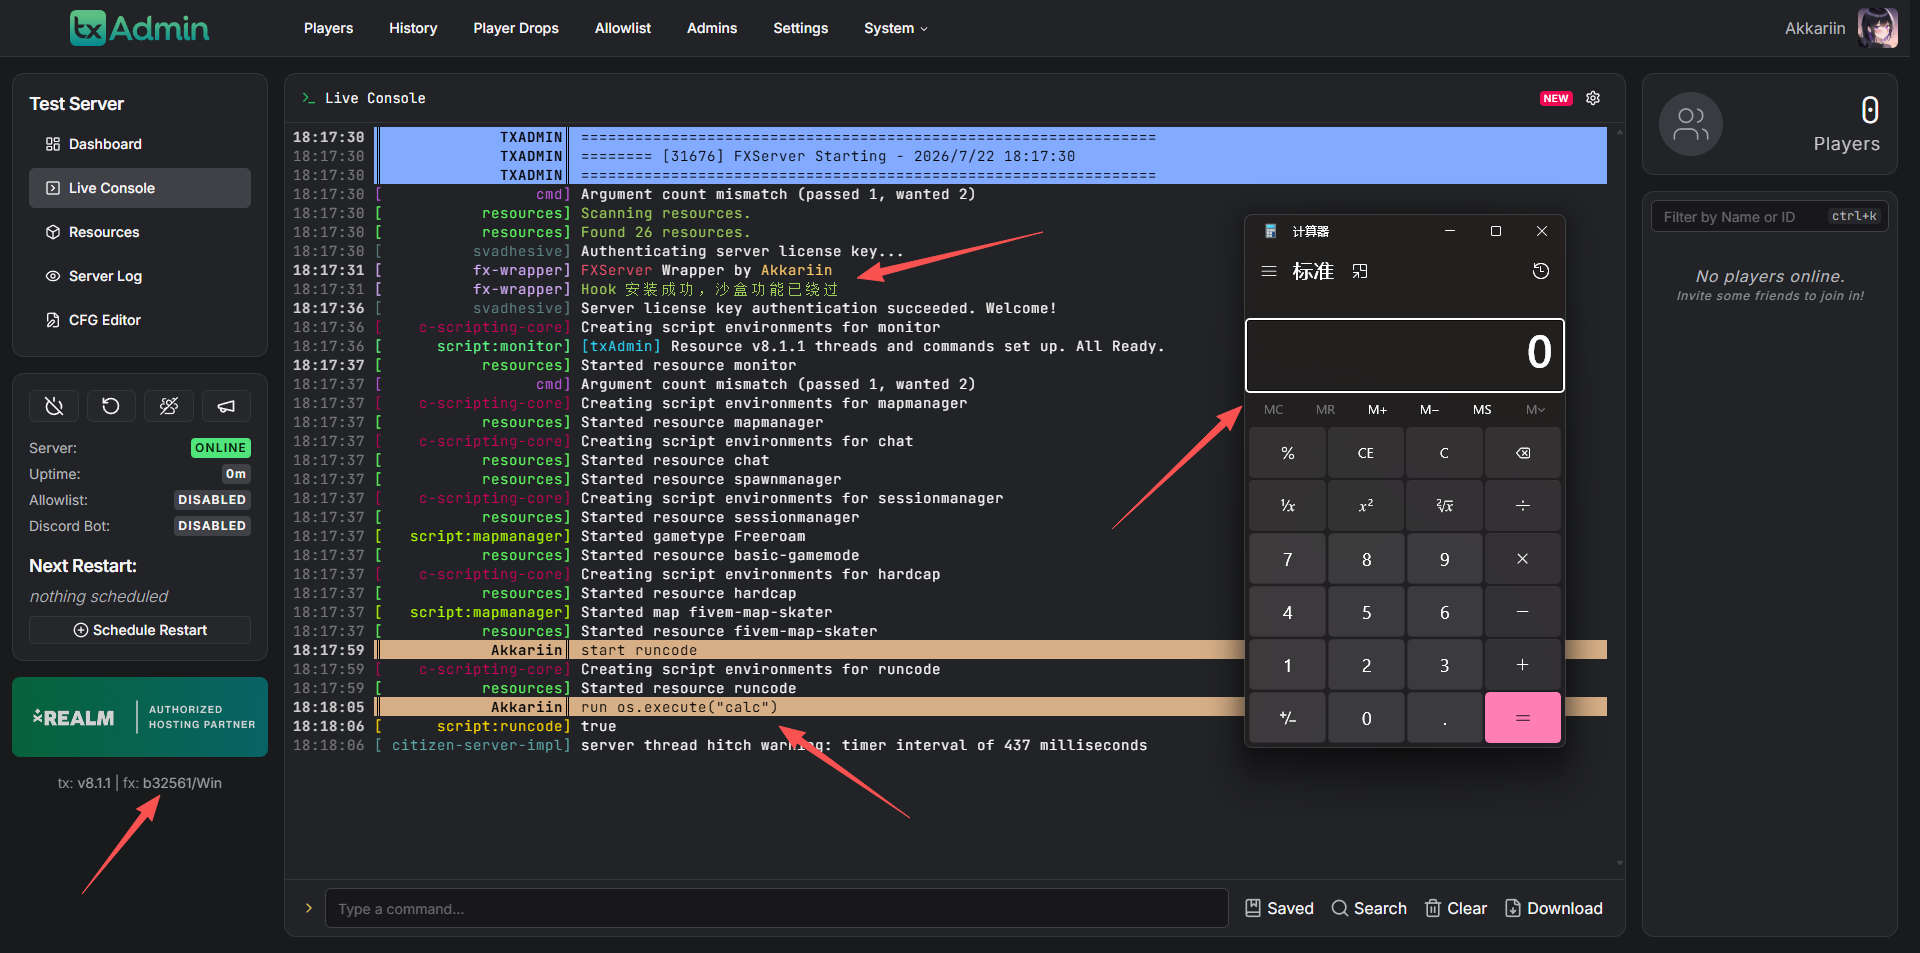The image size is (1920, 953).
Task: Click the calculator square key
Action: (1366, 506)
